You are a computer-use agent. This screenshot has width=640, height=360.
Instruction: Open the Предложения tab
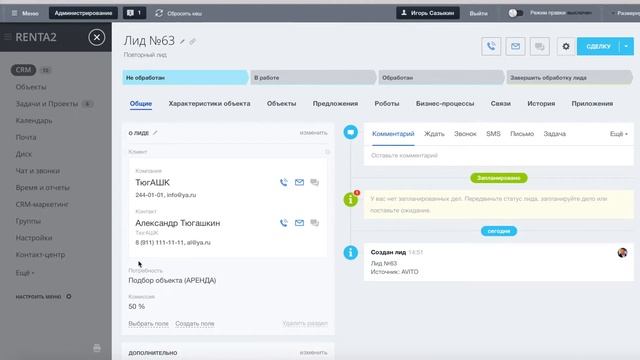tap(335, 104)
